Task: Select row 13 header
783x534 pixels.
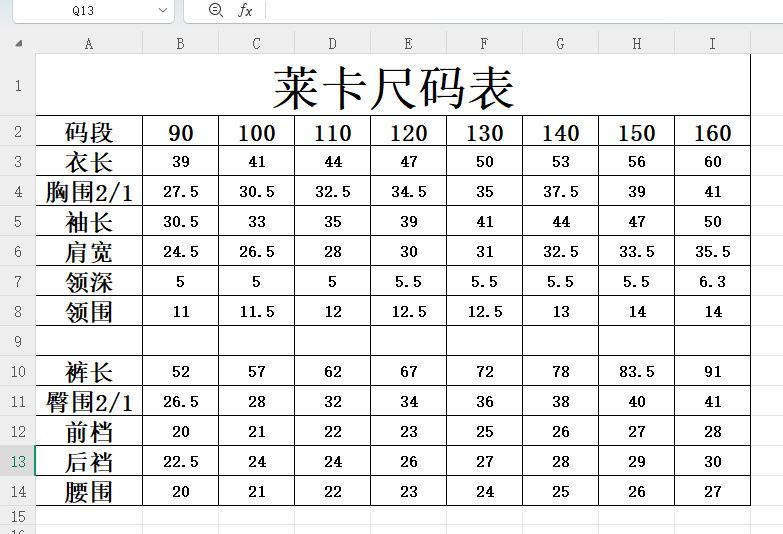Action: 18,461
